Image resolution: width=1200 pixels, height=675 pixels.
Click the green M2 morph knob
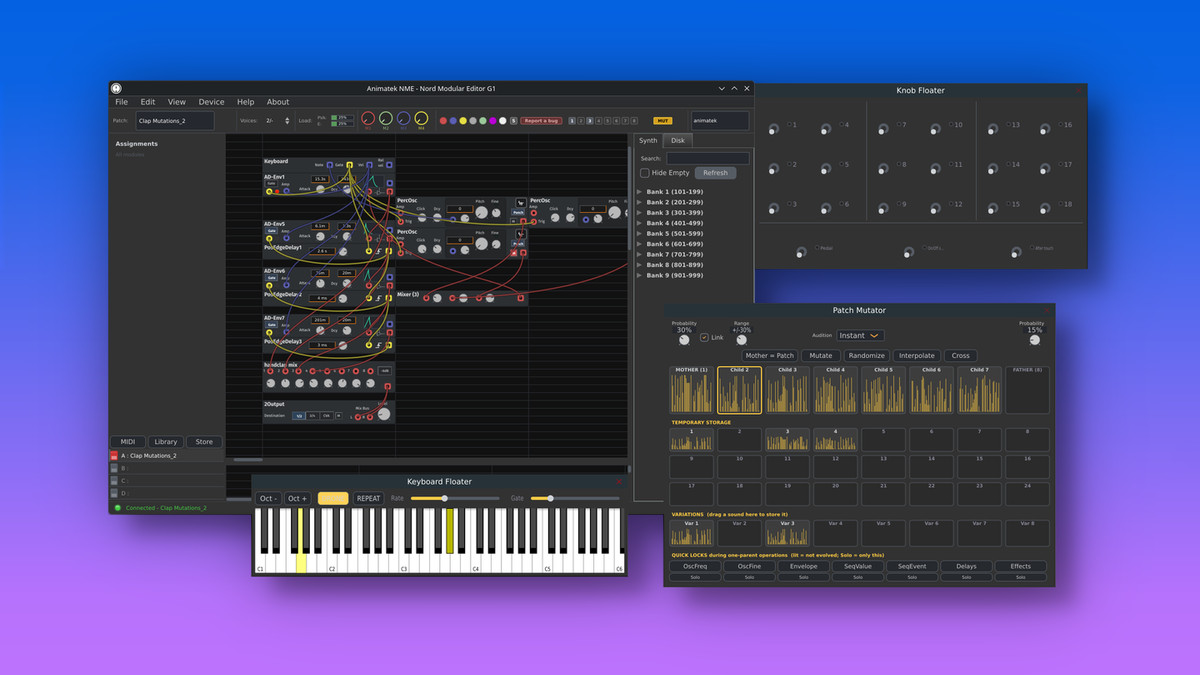386,118
